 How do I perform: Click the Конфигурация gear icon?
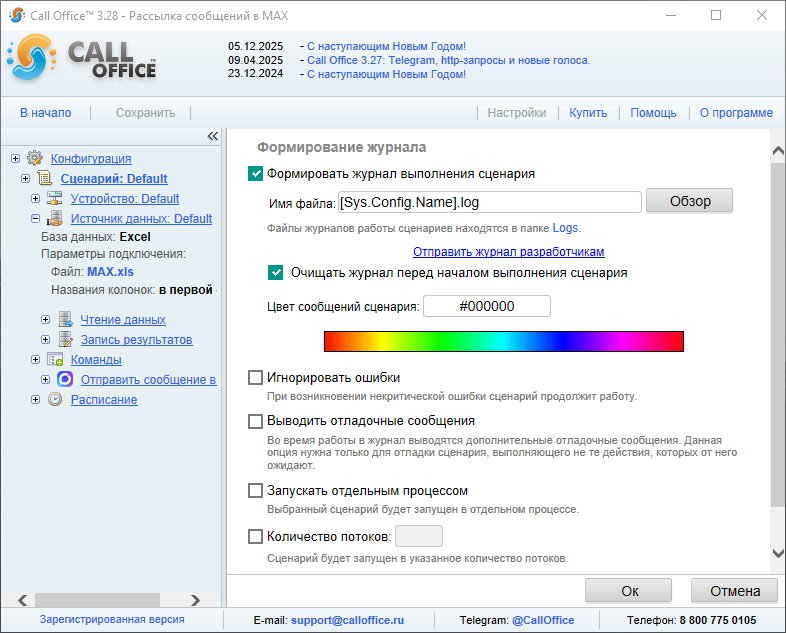click(35, 158)
